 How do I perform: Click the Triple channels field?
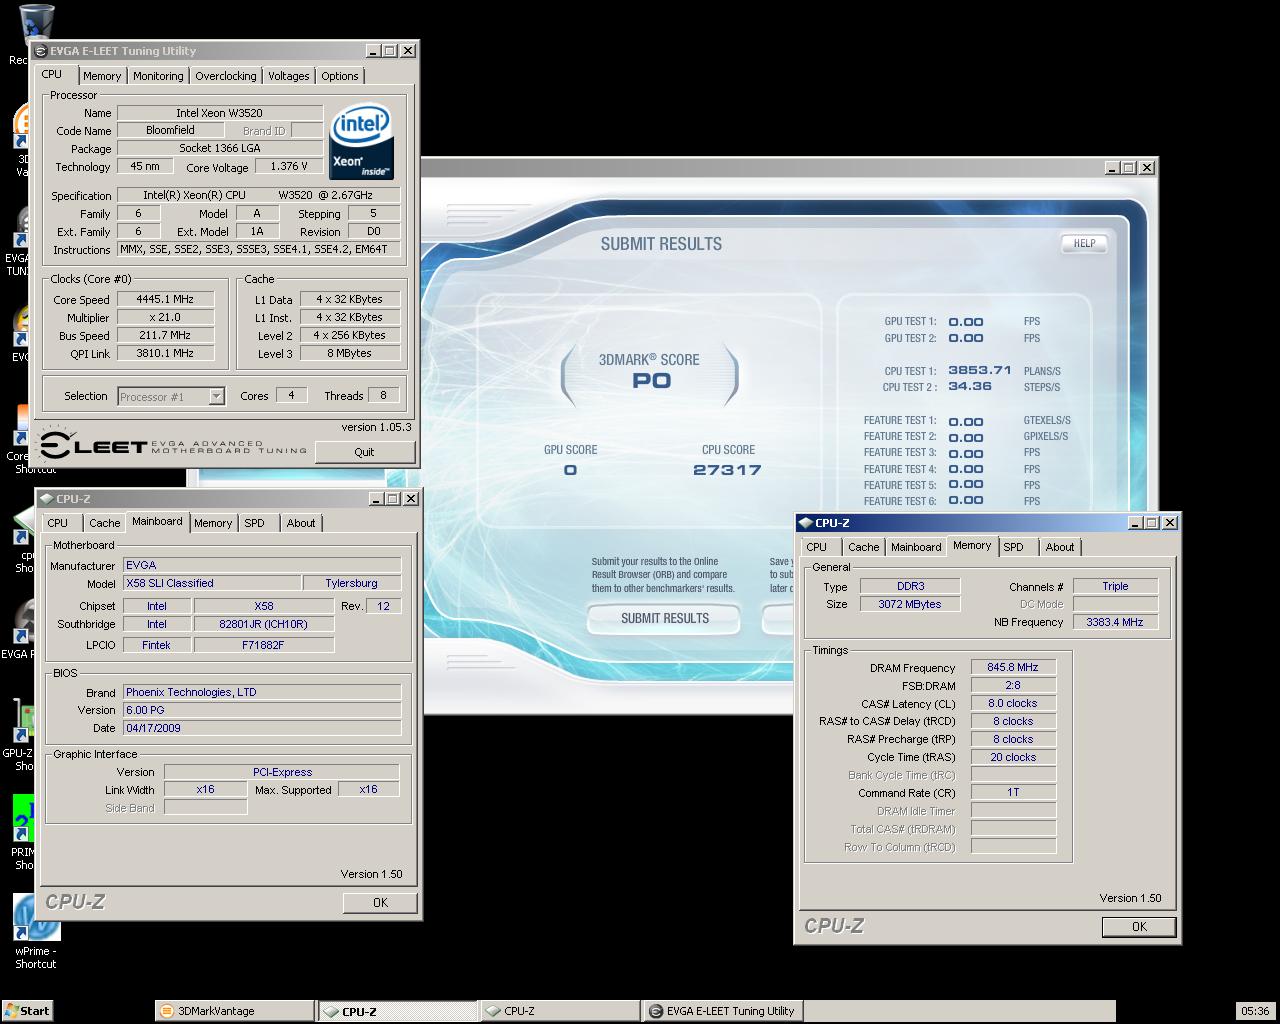click(x=1115, y=586)
